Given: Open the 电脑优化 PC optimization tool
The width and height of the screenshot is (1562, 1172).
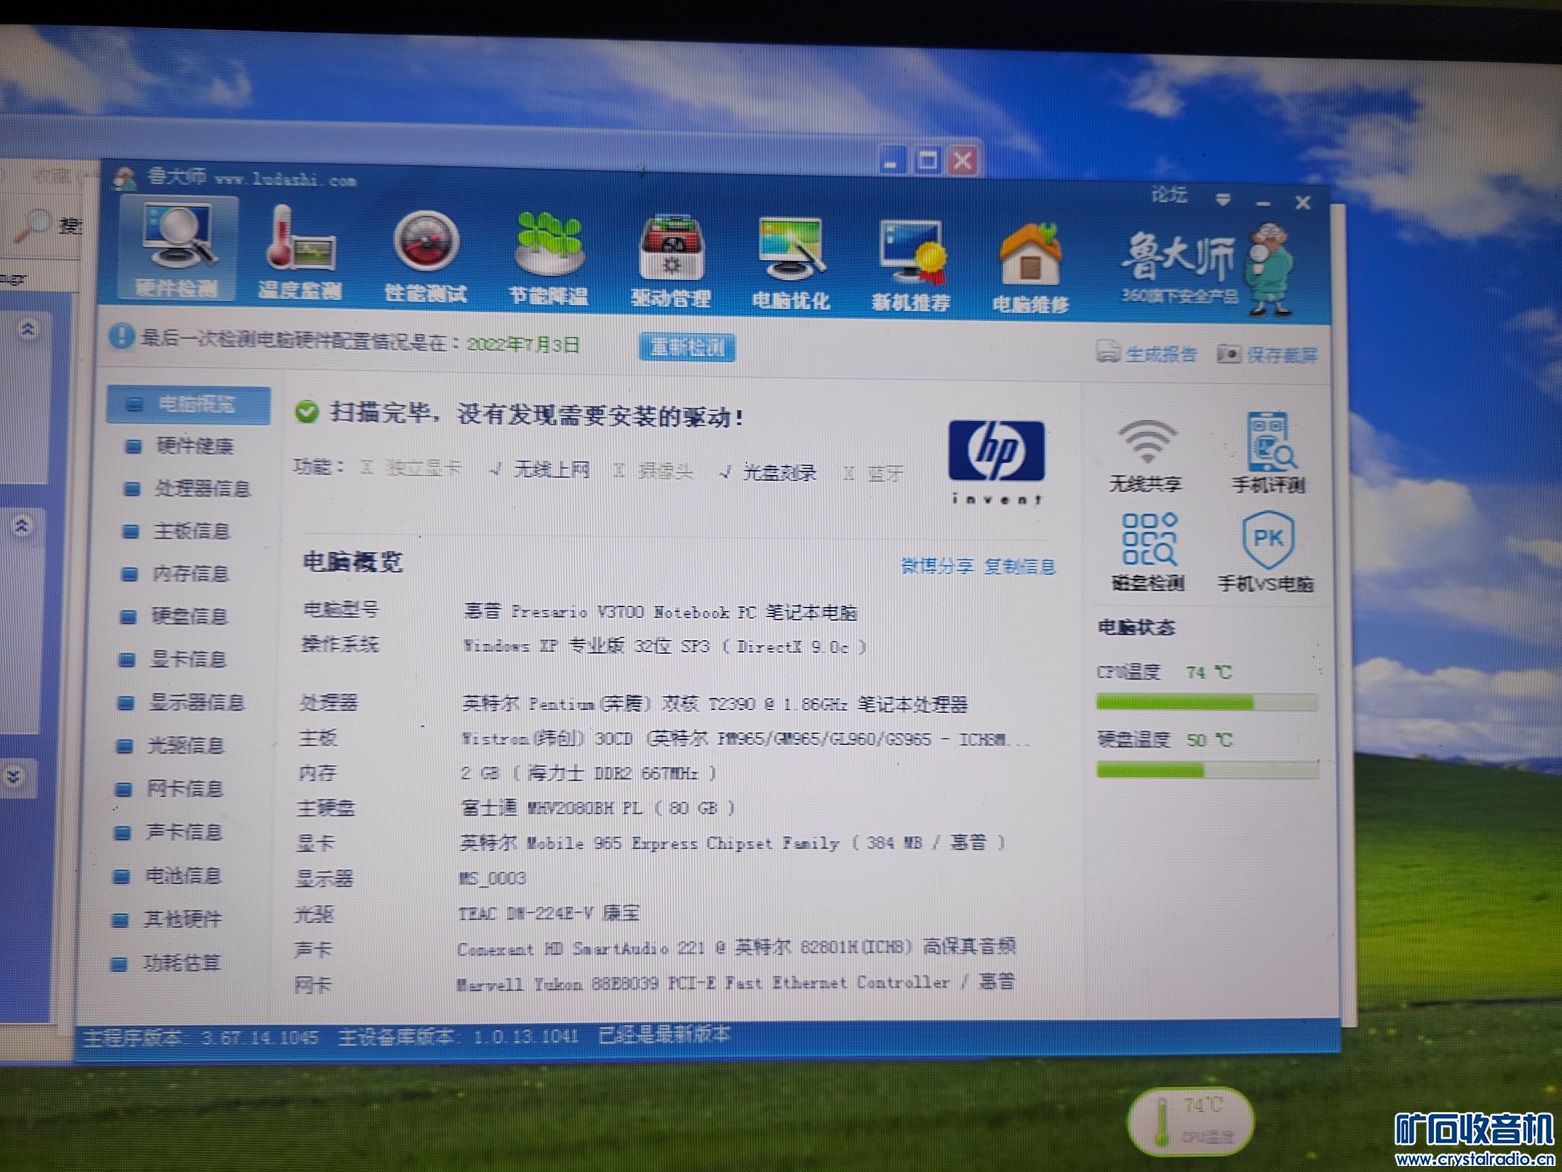Looking at the screenshot, I should coord(790,263).
